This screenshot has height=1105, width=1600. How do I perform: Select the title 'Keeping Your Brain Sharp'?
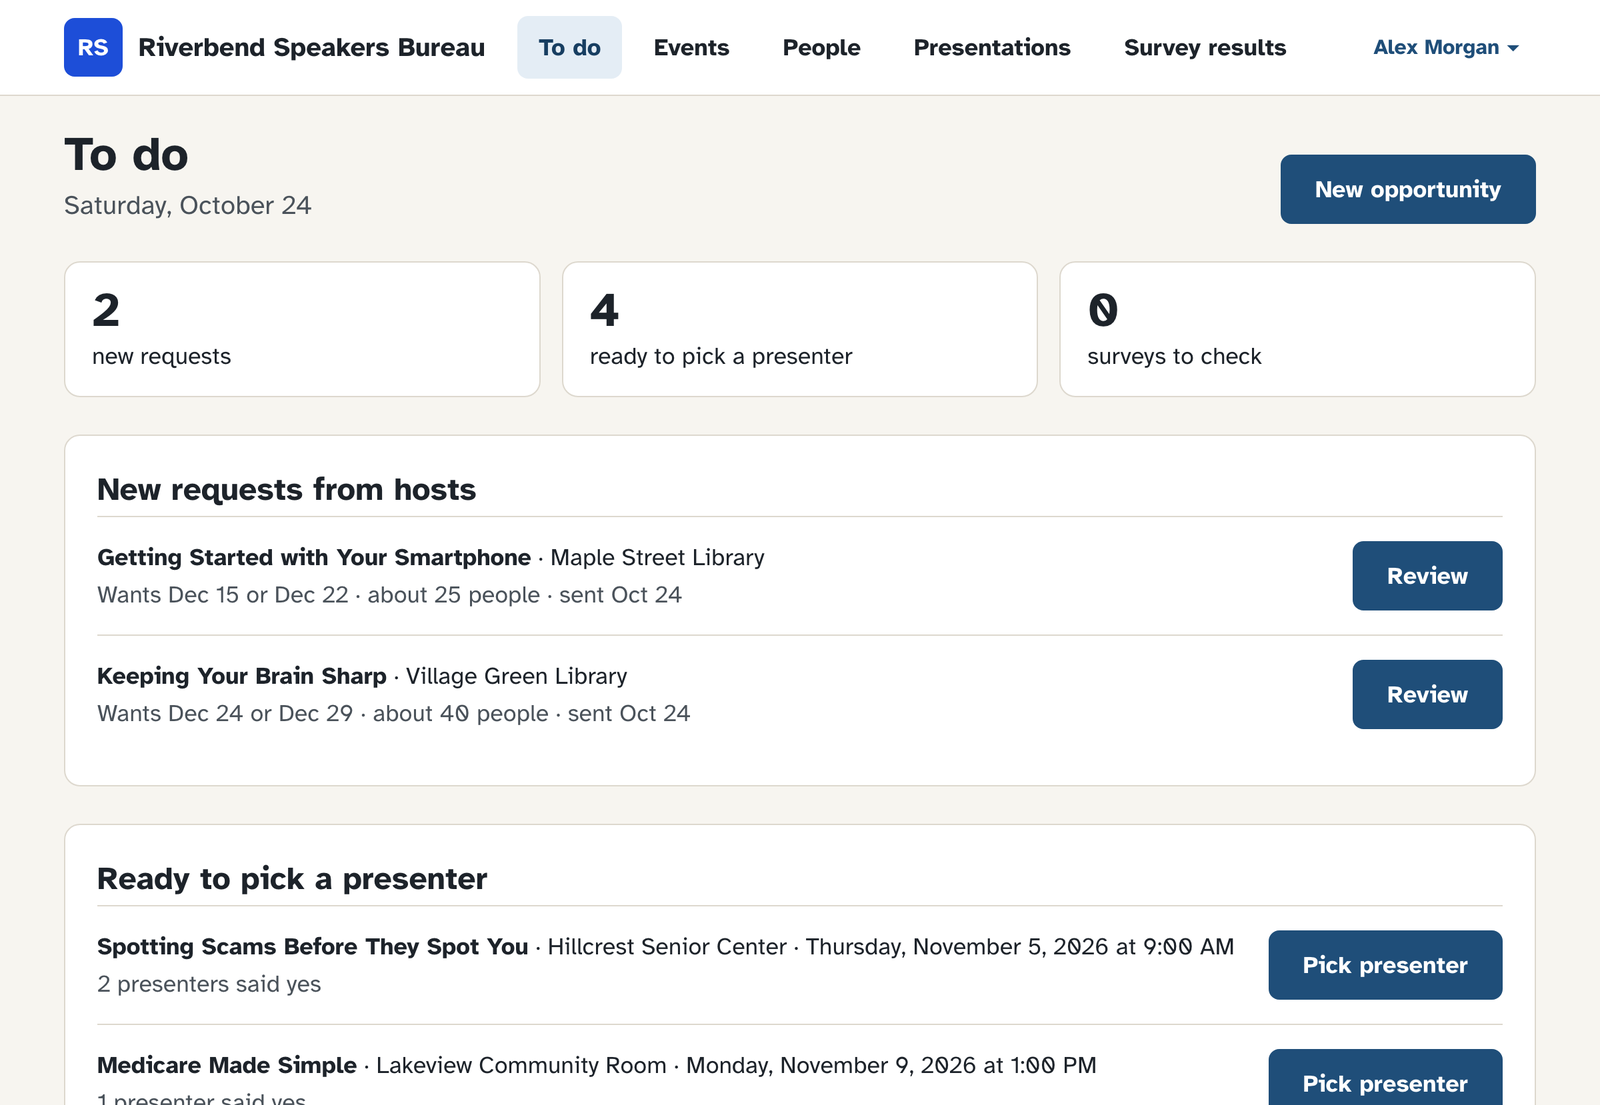click(x=242, y=676)
